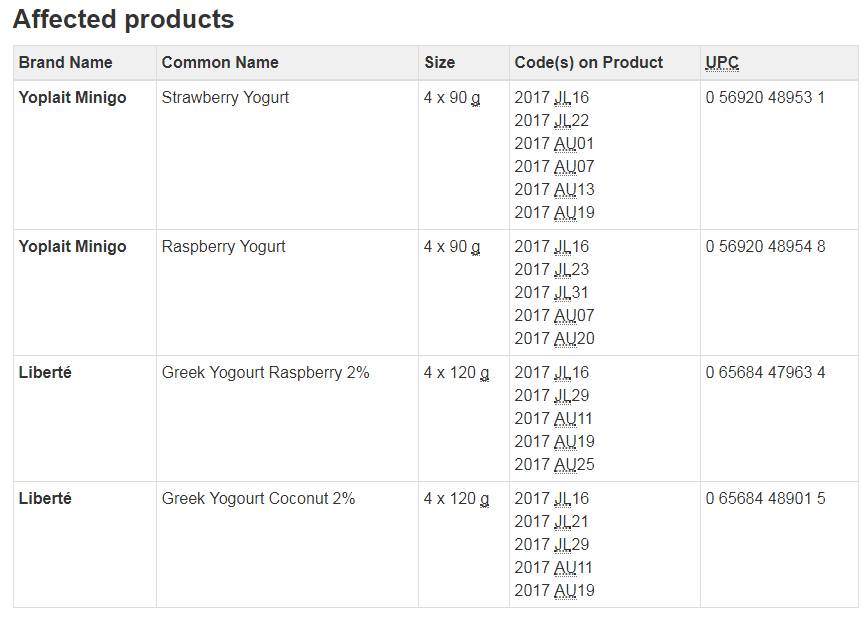Select the product code 2017 AU01
The image size is (862, 620).
[x=554, y=143]
